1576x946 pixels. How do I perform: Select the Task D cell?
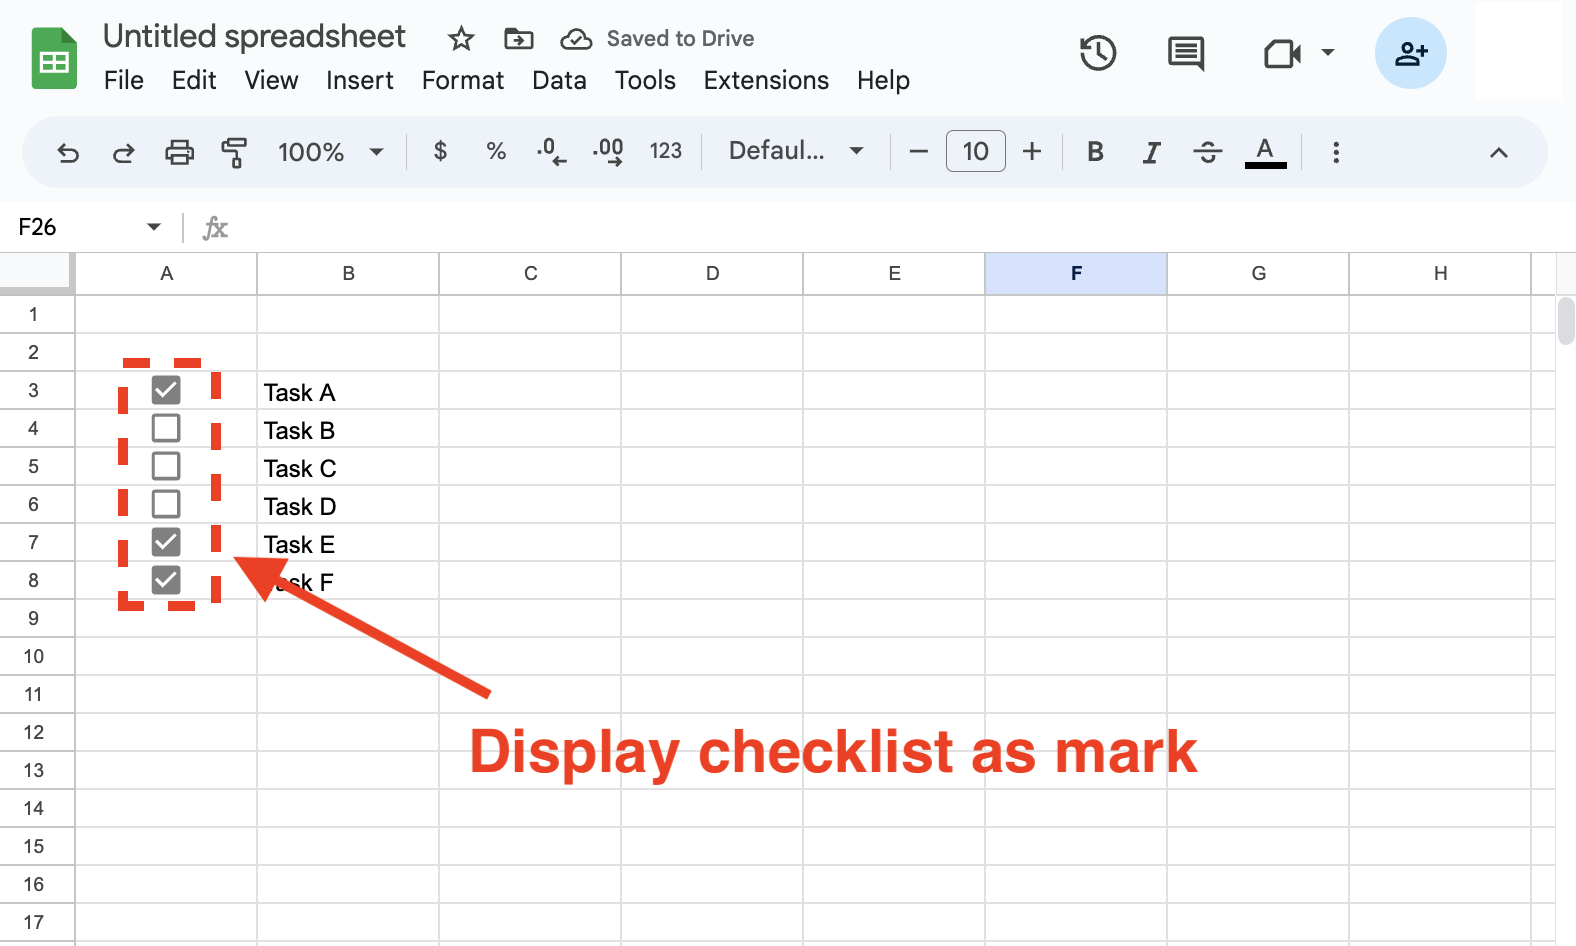348,504
